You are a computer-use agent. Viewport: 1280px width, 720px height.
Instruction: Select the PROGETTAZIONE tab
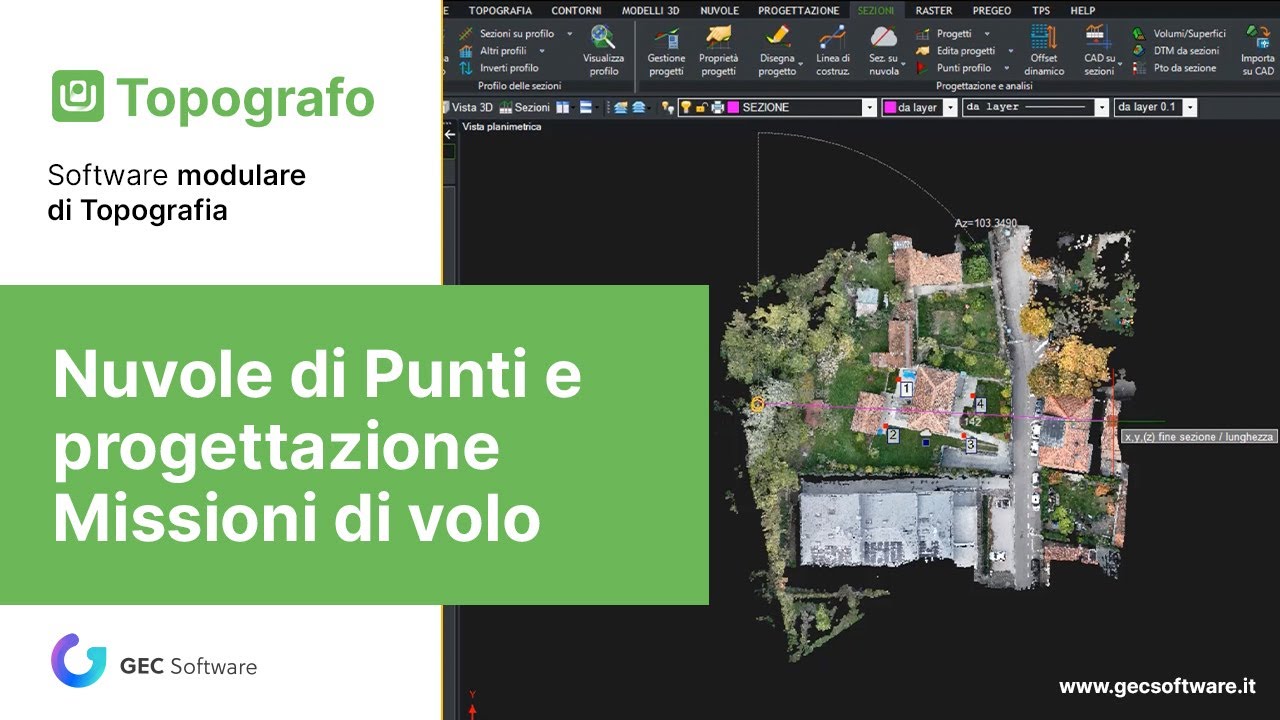[x=798, y=10]
